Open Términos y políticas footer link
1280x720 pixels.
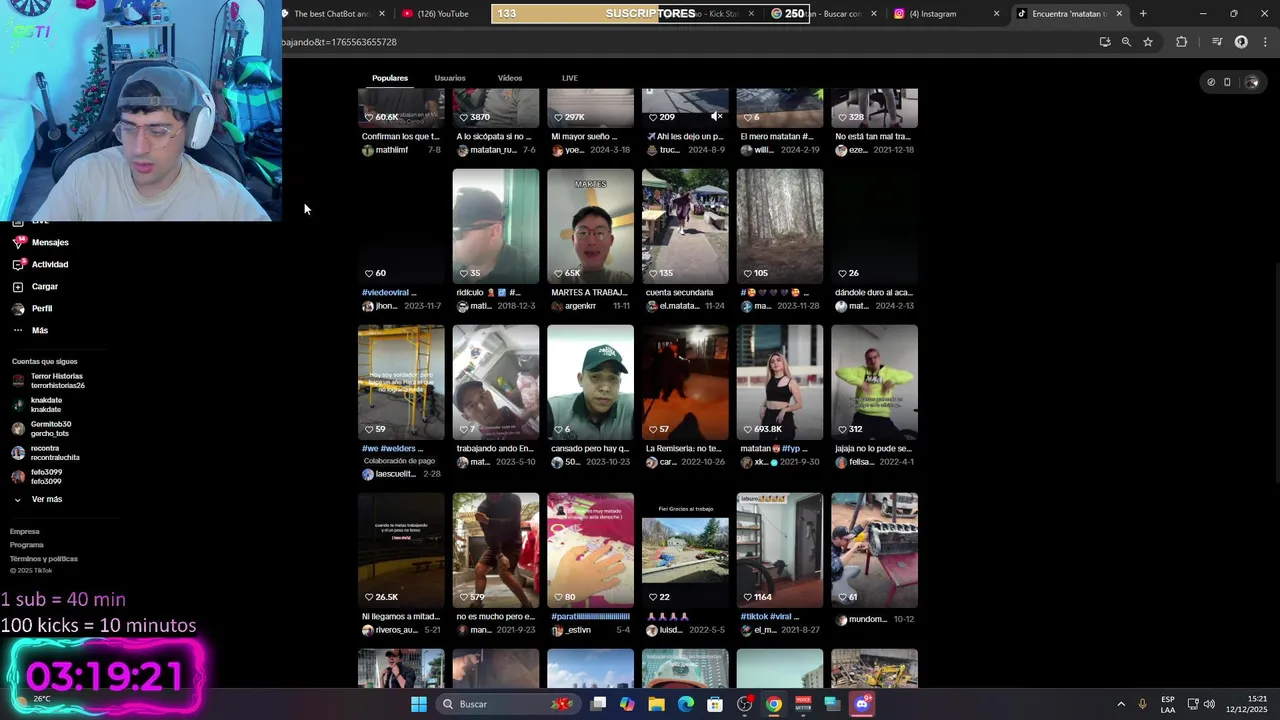tap(44, 559)
